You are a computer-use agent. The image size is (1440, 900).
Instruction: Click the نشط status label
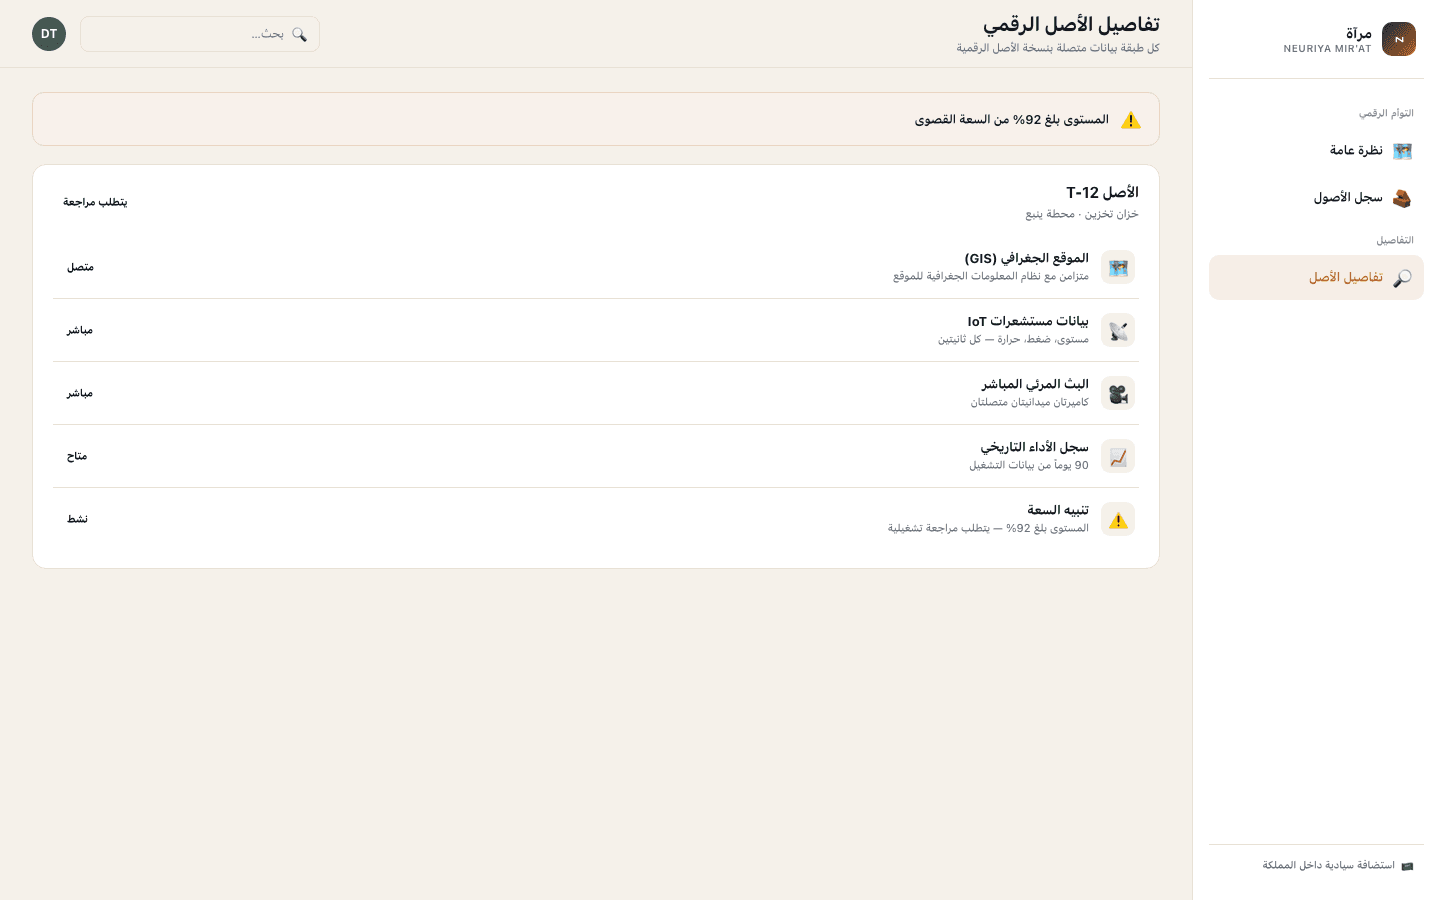pyautogui.click(x=77, y=519)
